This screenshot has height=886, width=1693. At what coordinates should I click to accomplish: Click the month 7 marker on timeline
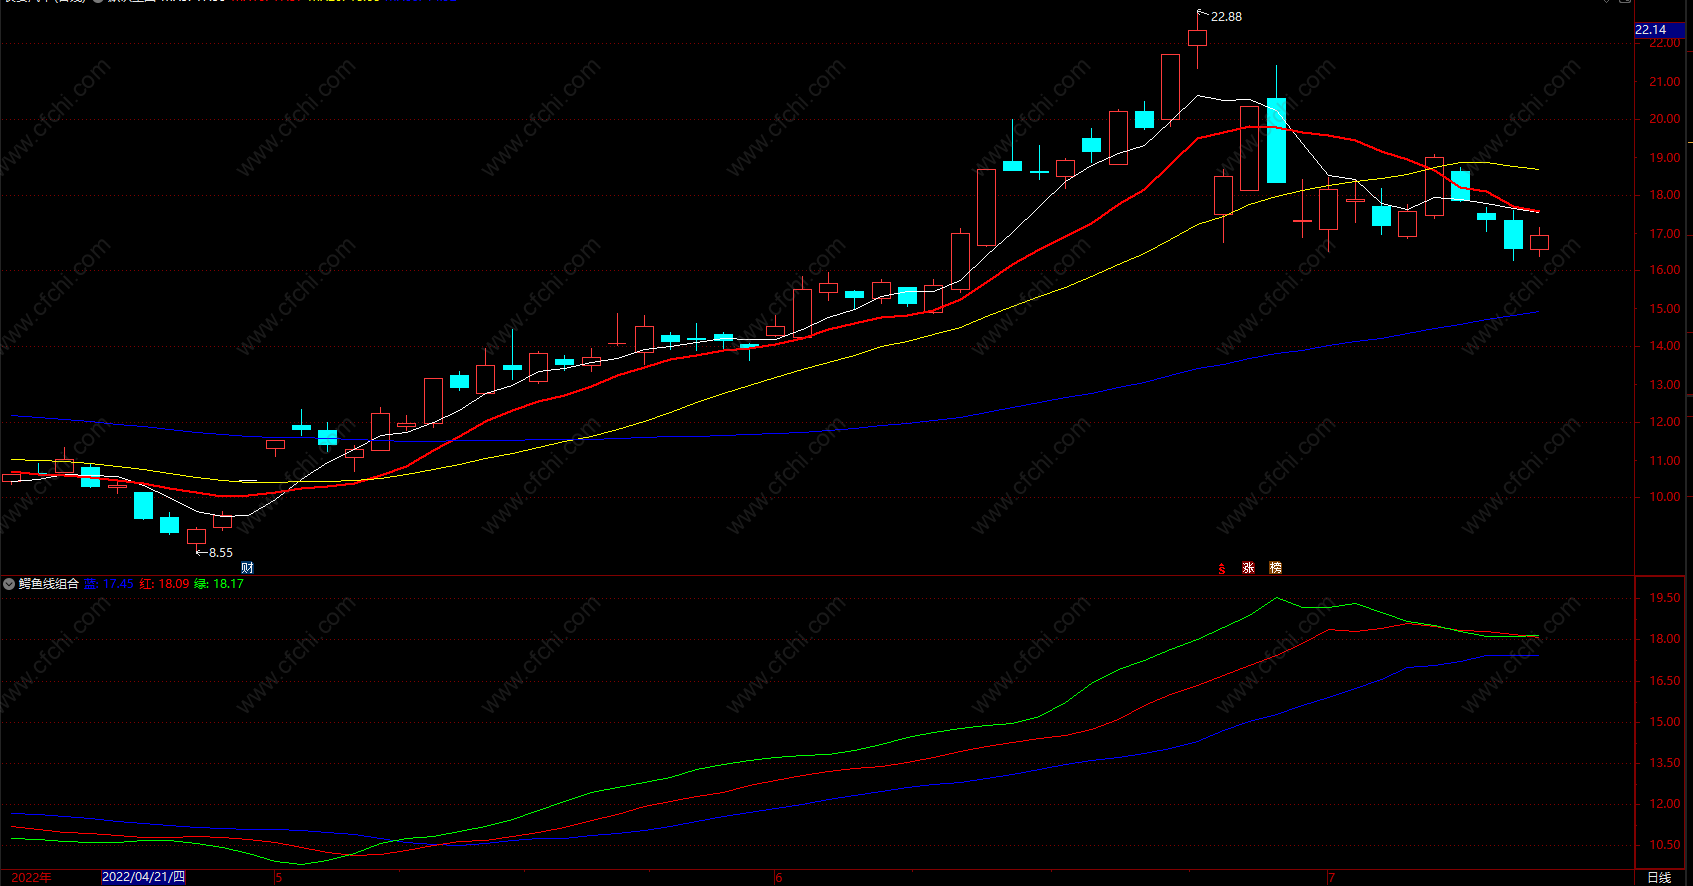[1331, 878]
